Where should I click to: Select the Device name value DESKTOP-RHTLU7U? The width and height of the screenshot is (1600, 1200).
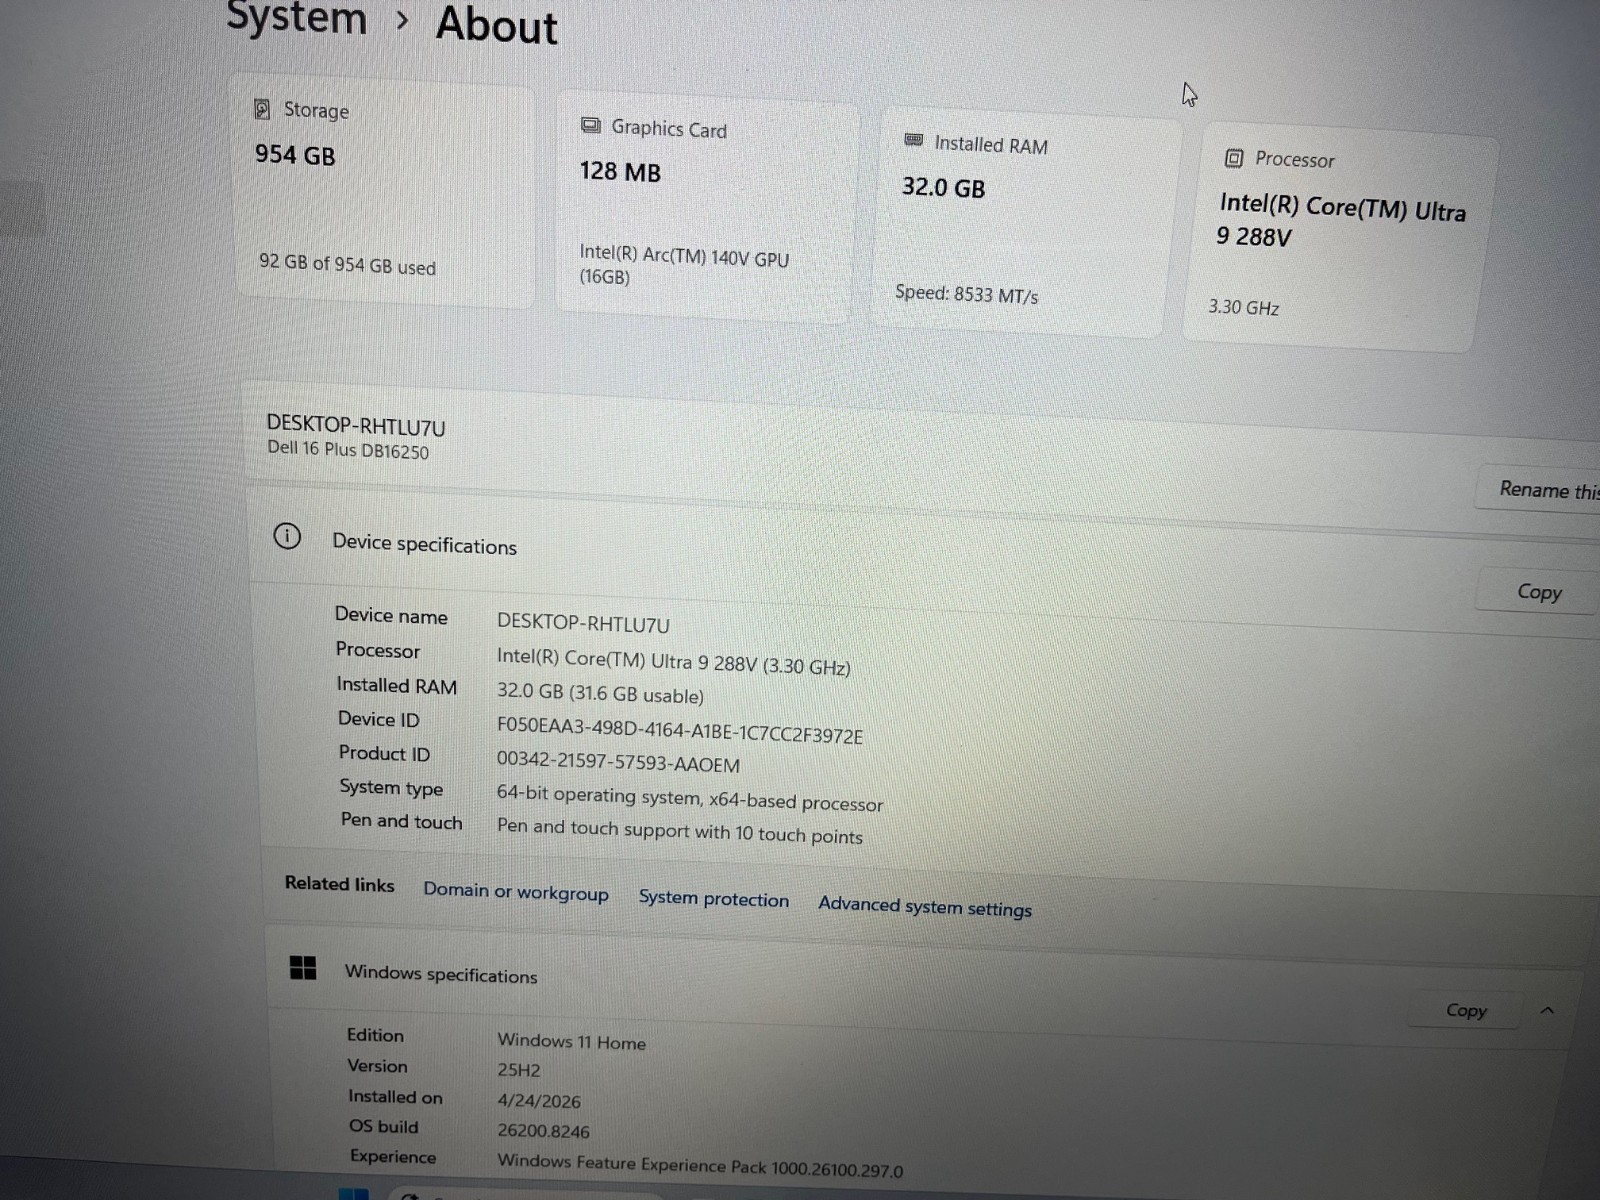[x=583, y=623]
